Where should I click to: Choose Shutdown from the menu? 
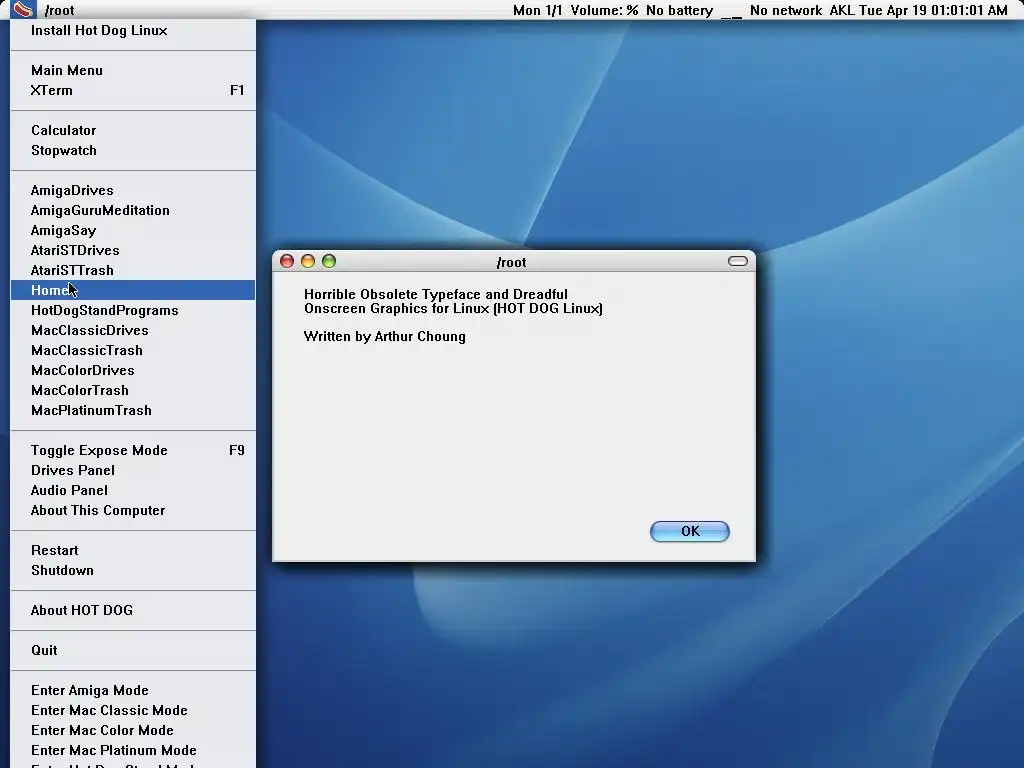coord(133,571)
